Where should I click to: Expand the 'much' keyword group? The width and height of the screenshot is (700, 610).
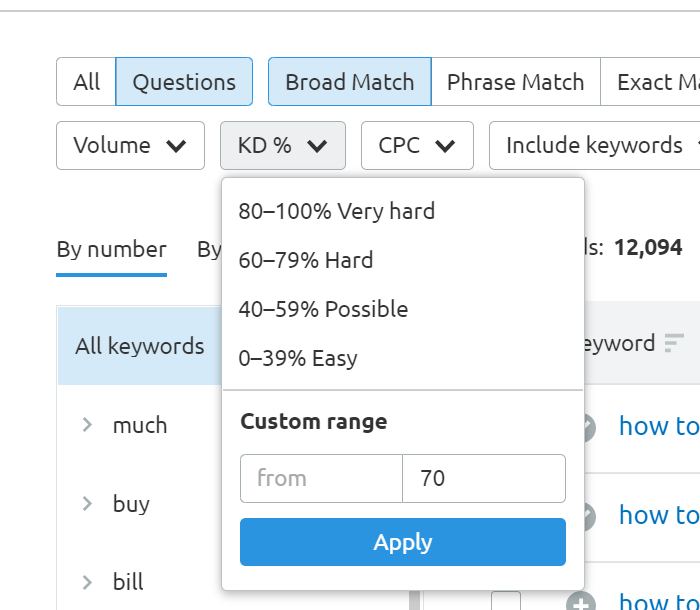click(x=87, y=425)
